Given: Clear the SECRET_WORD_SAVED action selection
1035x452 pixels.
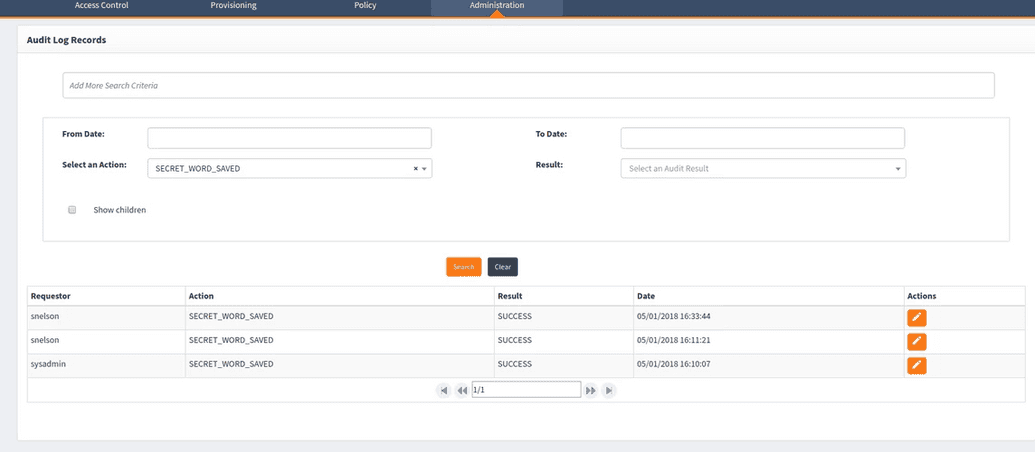Looking at the screenshot, I should [415, 169].
